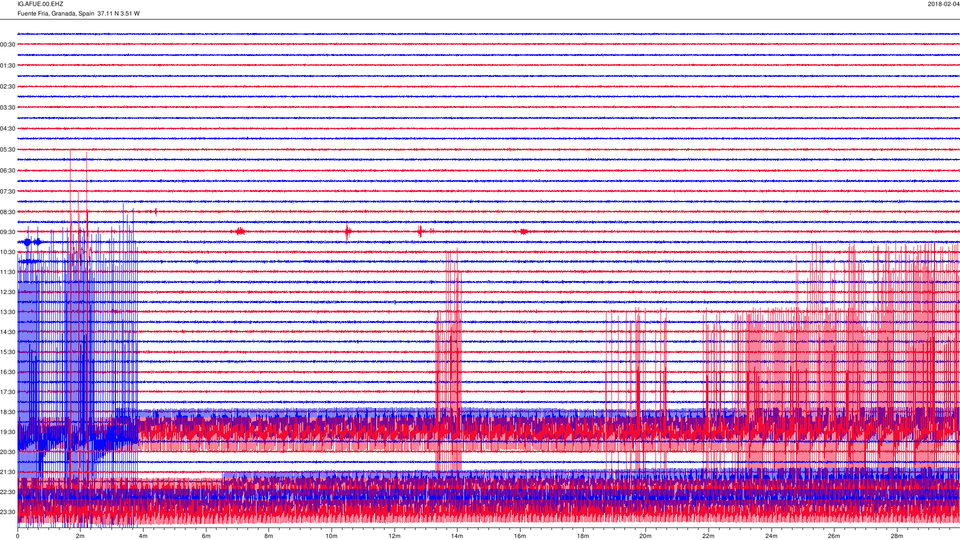The width and height of the screenshot is (960, 540).
Task: Select the 00:30 time row label
Action: point(8,45)
